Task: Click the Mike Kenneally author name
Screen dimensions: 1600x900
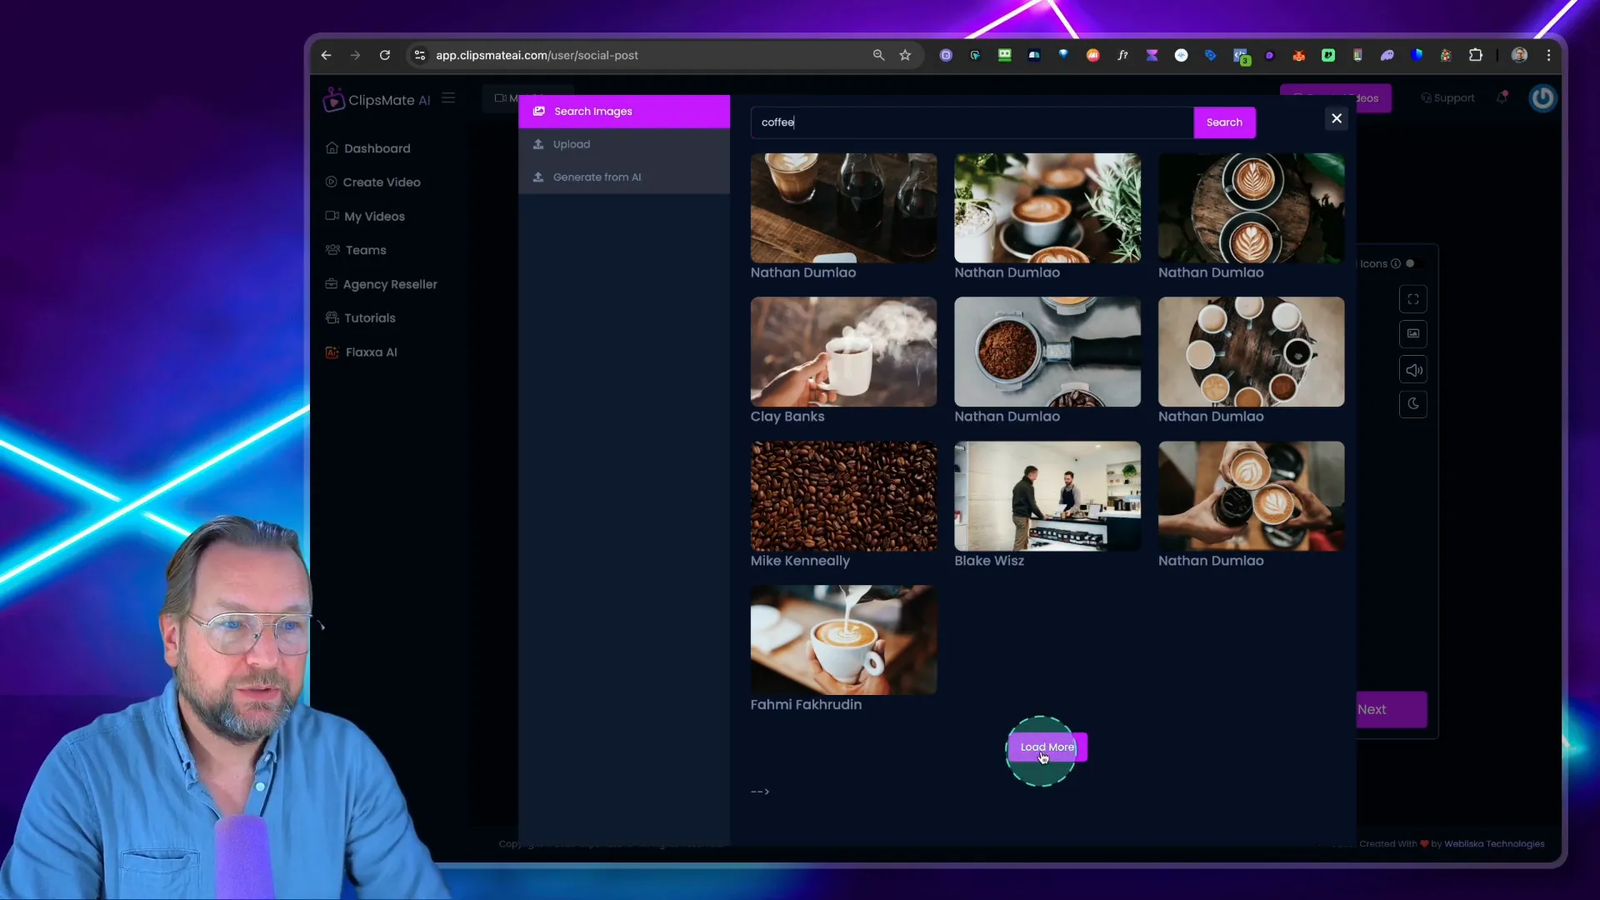Action: pos(800,561)
